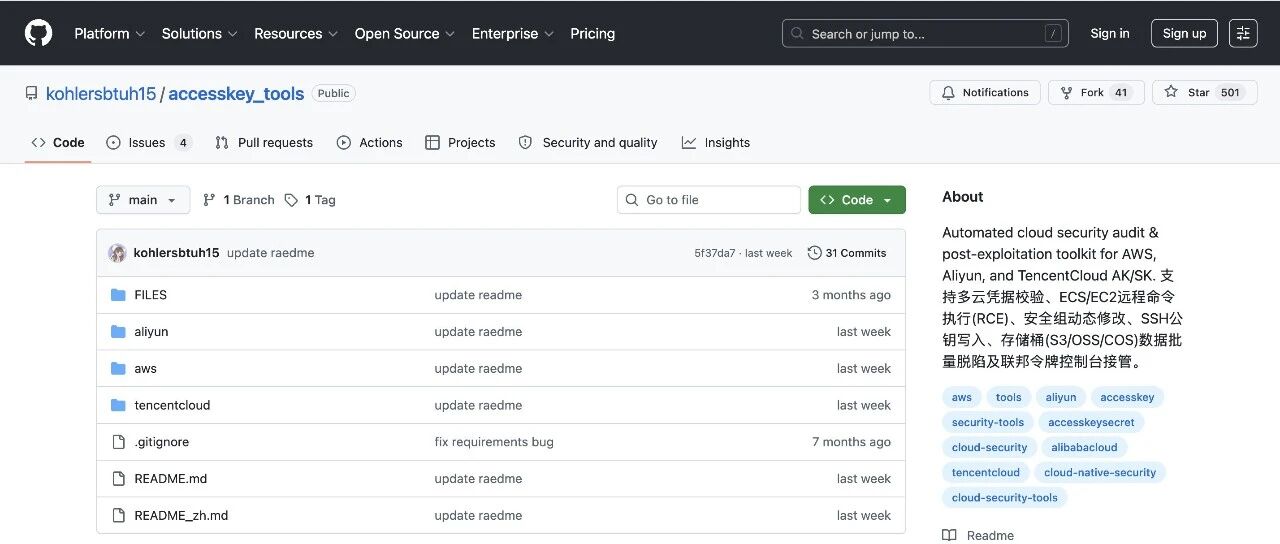The image size is (1280, 544).
Task: Select the security-tools topic tag
Action: [x=988, y=422]
